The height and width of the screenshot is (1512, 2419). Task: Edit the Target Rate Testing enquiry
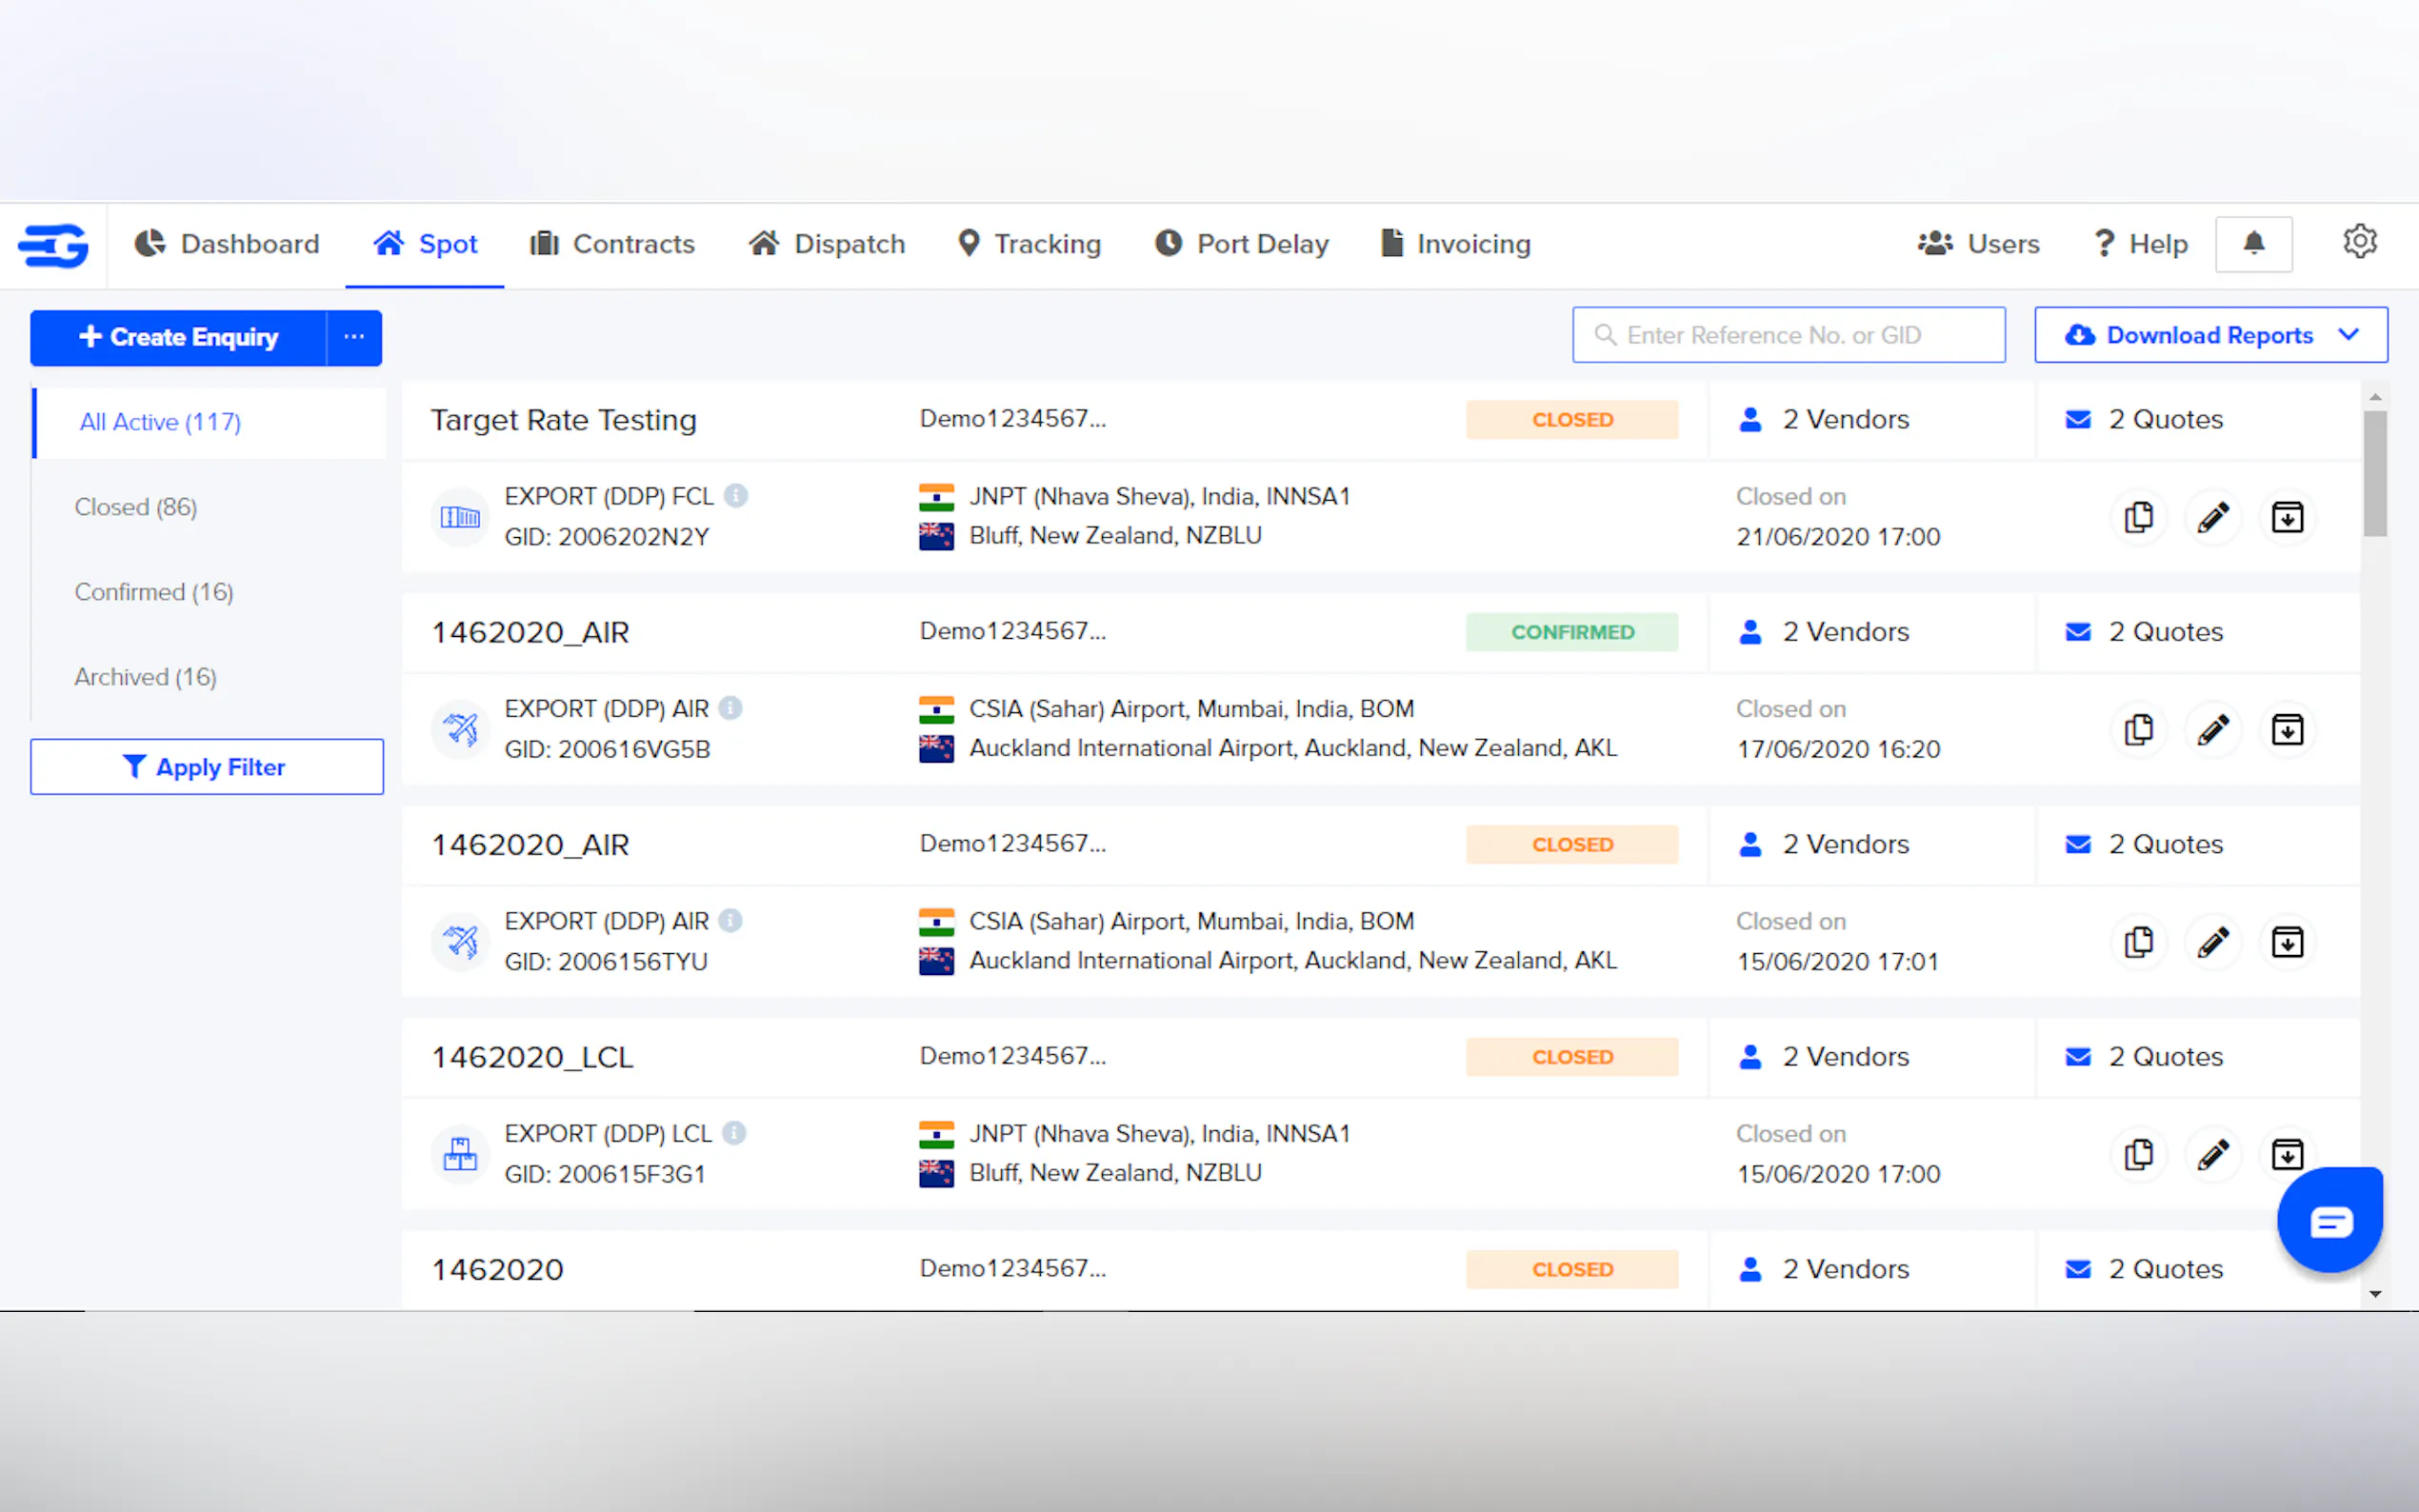coord(2212,517)
